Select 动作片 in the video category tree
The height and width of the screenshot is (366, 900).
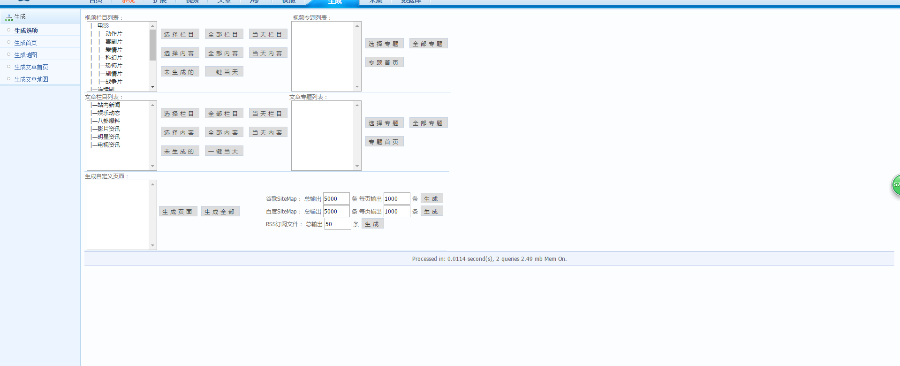(114, 34)
